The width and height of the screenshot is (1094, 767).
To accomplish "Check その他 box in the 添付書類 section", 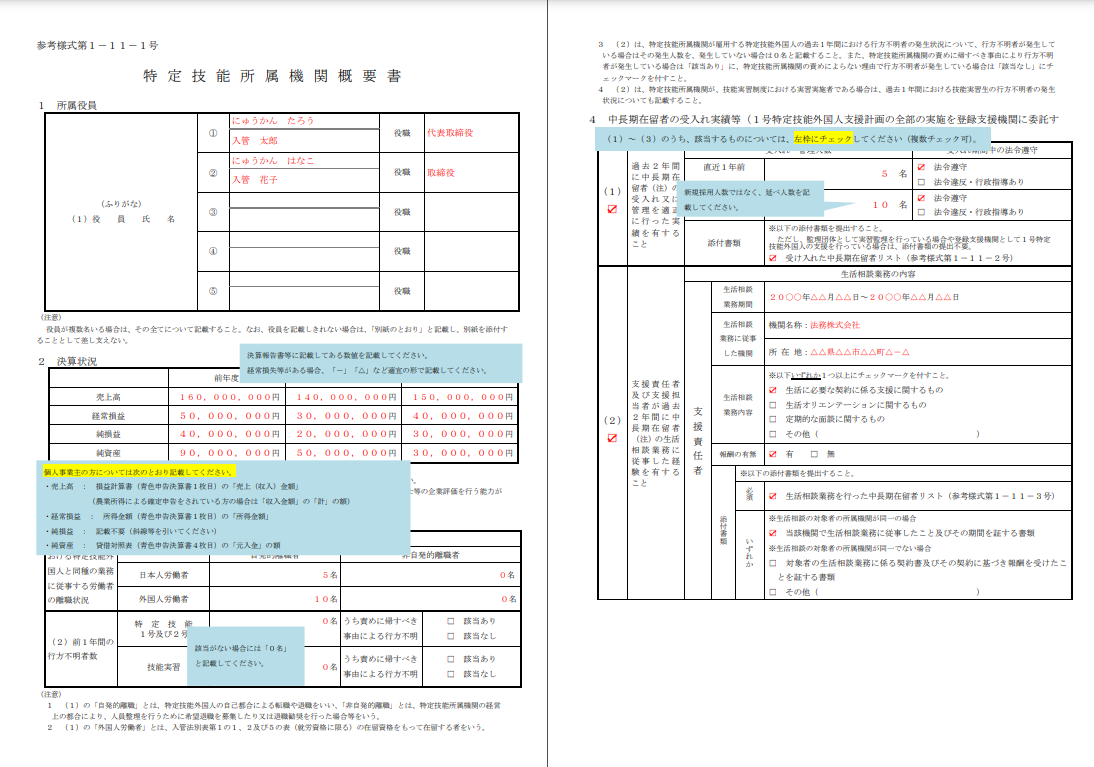I will [x=772, y=592].
